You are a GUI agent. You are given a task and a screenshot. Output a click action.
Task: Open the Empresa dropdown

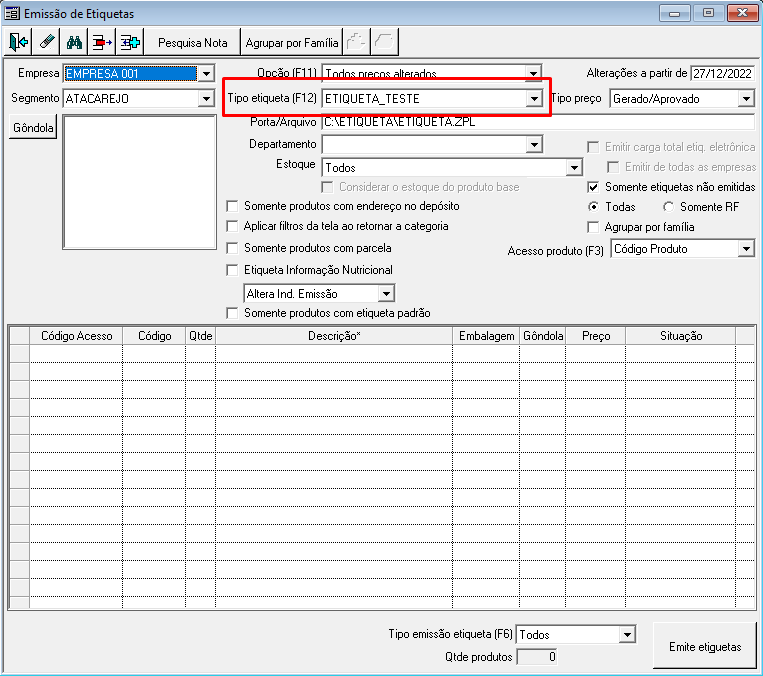pyautogui.click(x=206, y=73)
